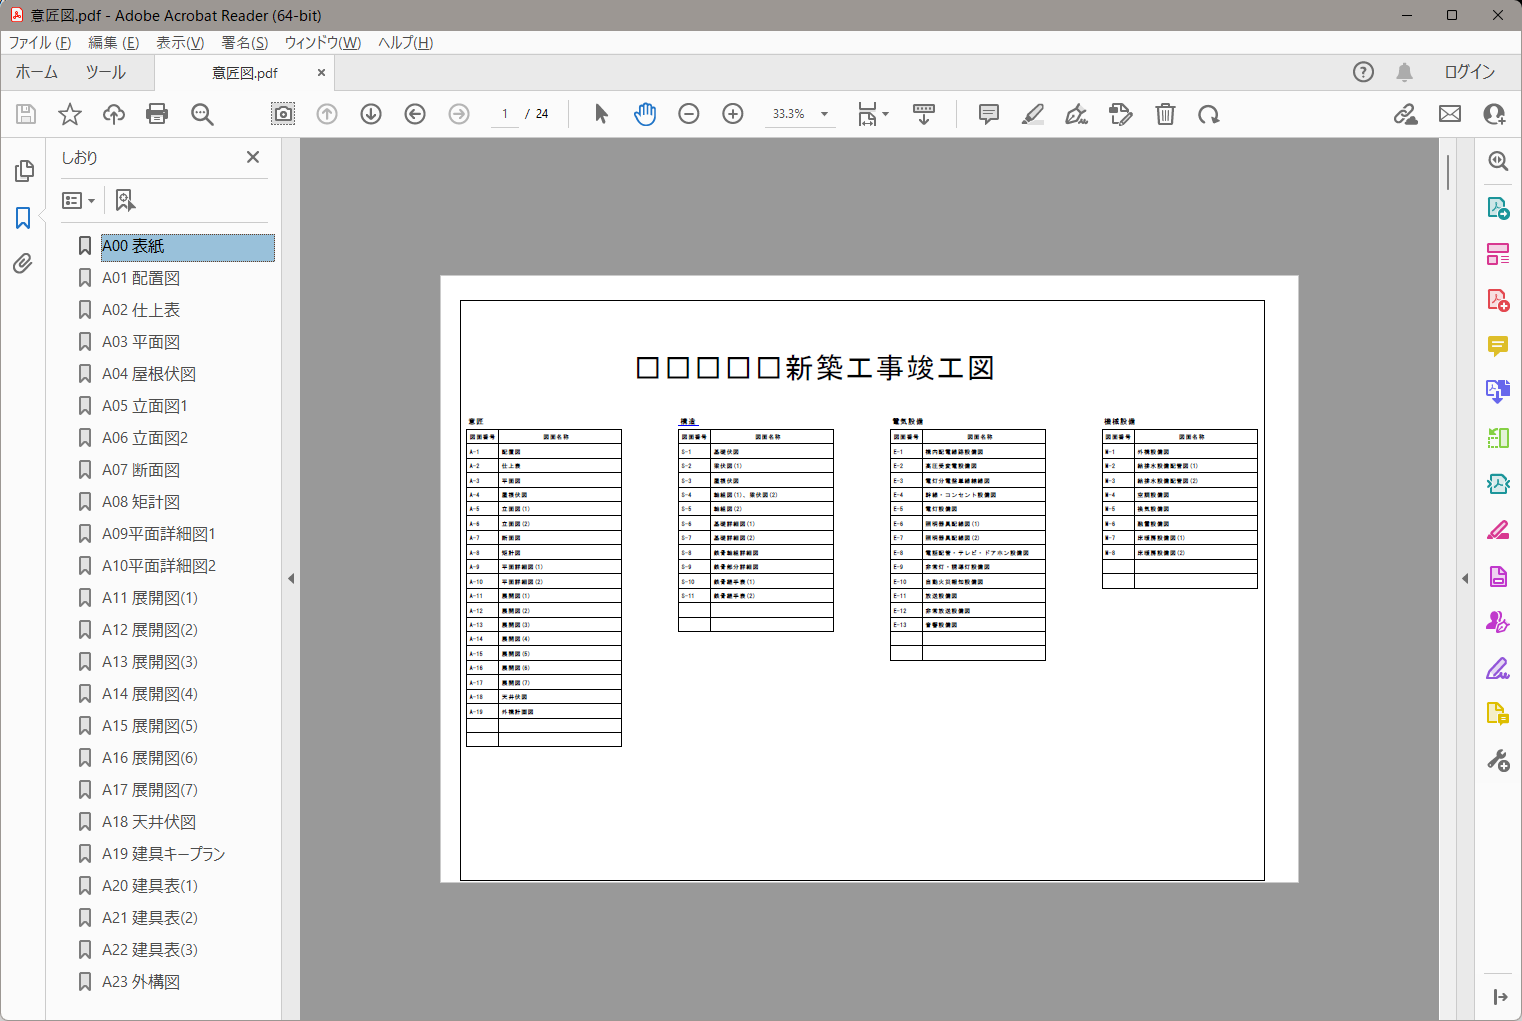The width and height of the screenshot is (1522, 1021).
Task: Open the Fill & Sign tool
Action: (1076, 114)
